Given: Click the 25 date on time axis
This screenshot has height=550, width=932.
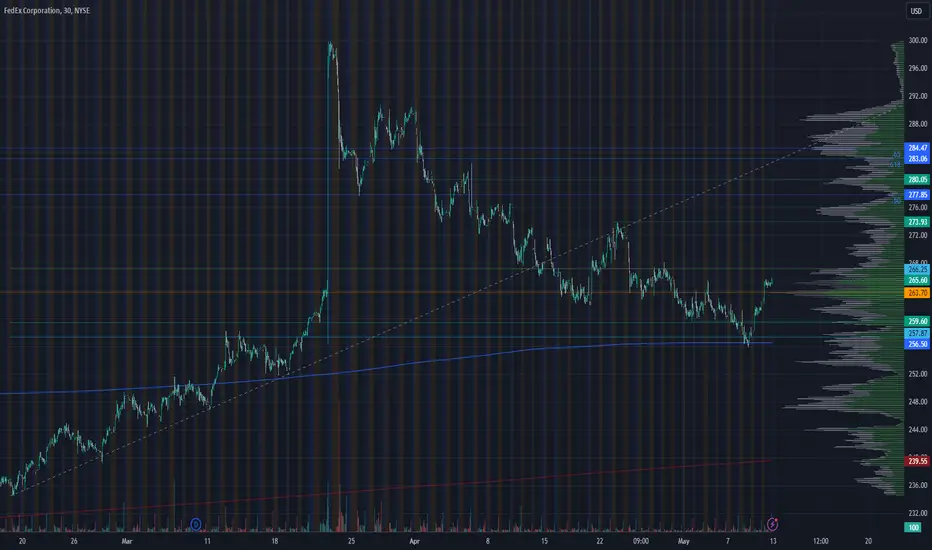Looking at the screenshot, I should (x=351, y=541).
